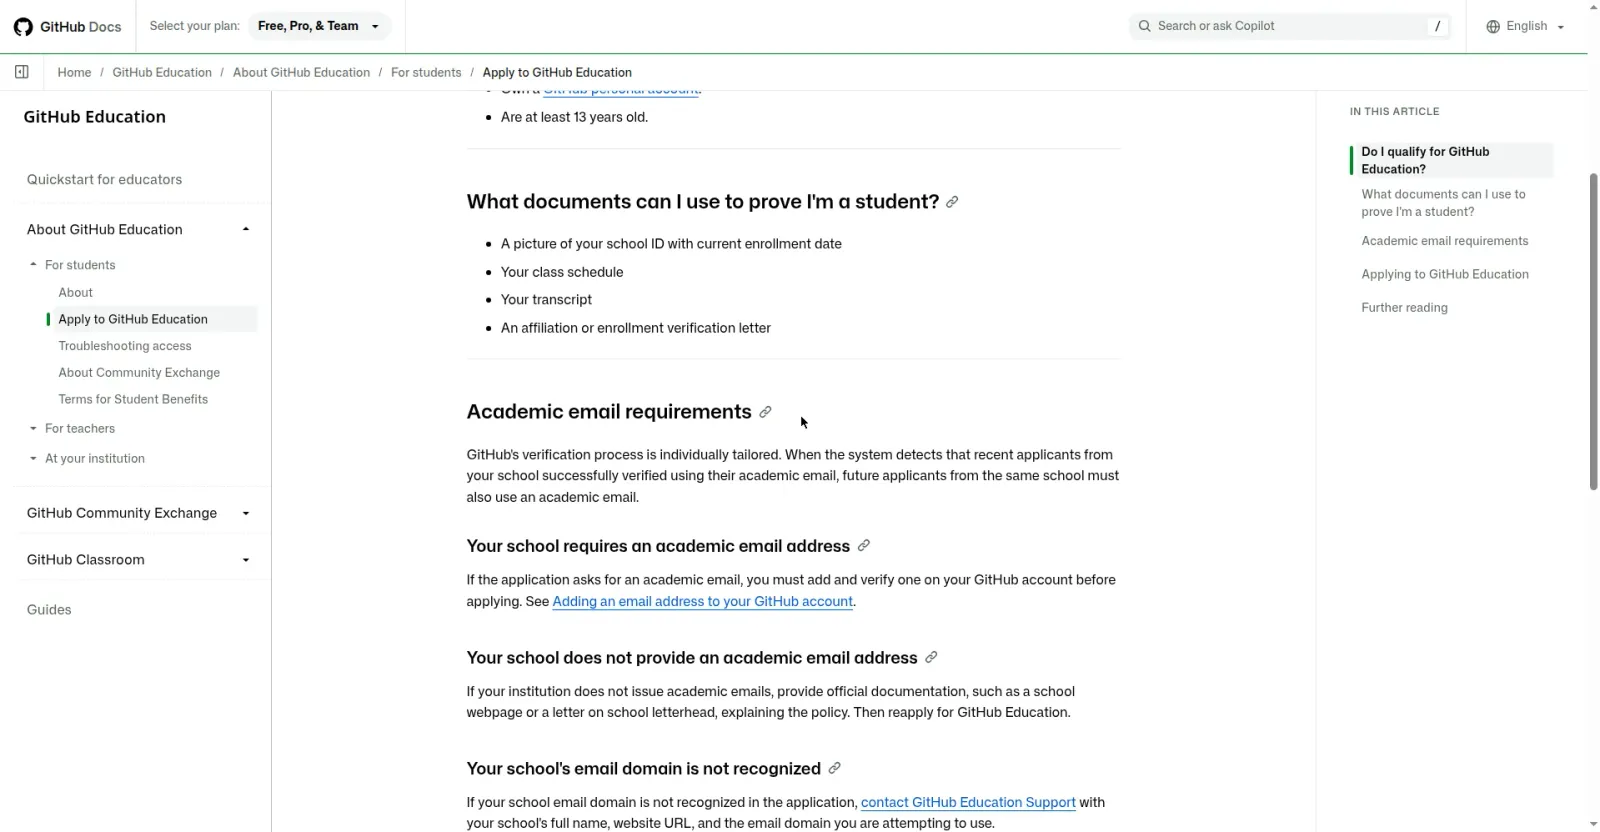Click For students breadcrumb link
Screen dimensions: 1600x832
[426, 73]
